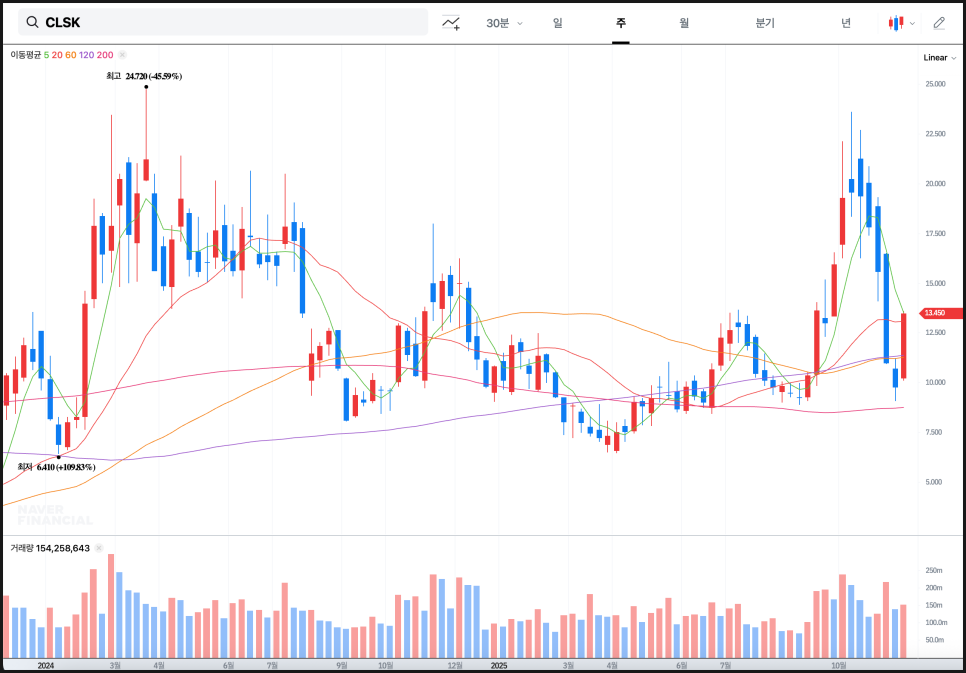Remove moving average with x icon

(x=122, y=55)
